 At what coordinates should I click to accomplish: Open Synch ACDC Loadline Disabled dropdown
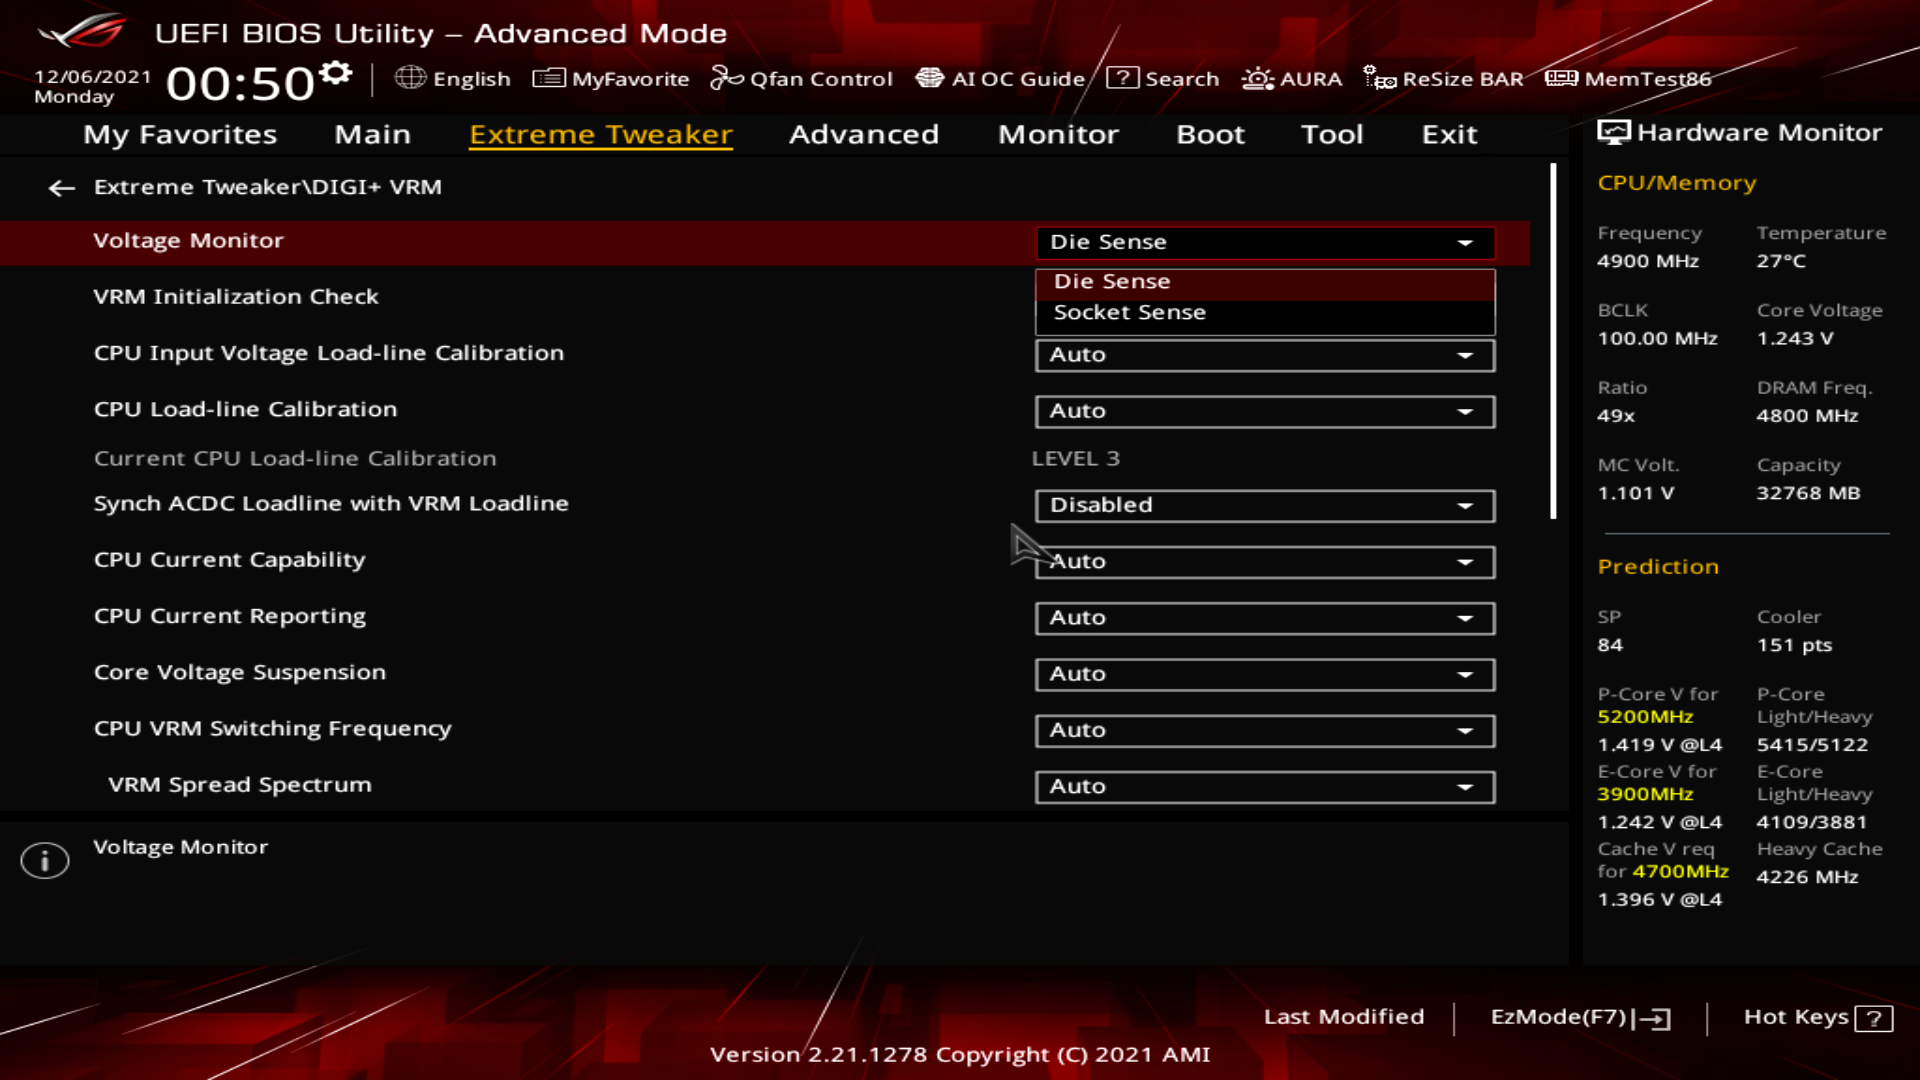pos(1264,505)
